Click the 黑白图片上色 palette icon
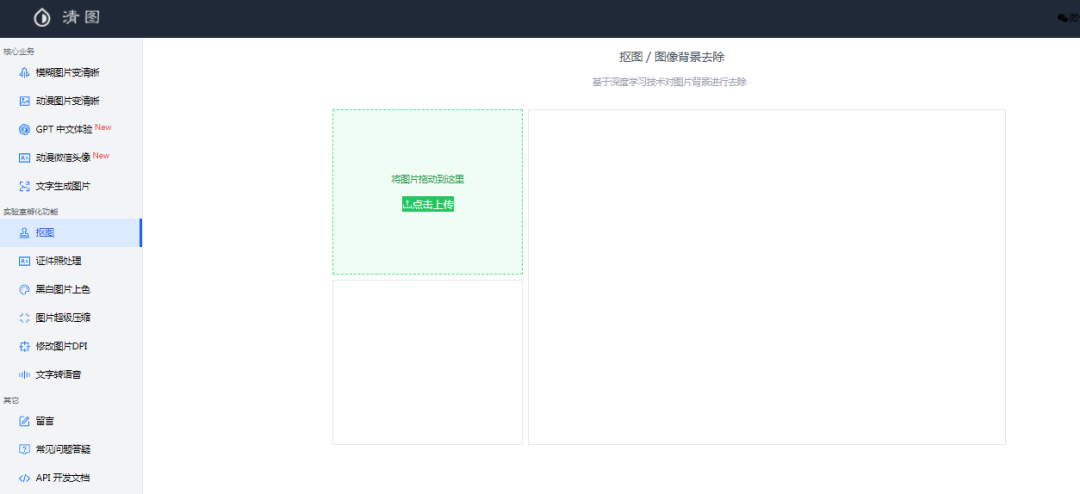 click(25, 289)
